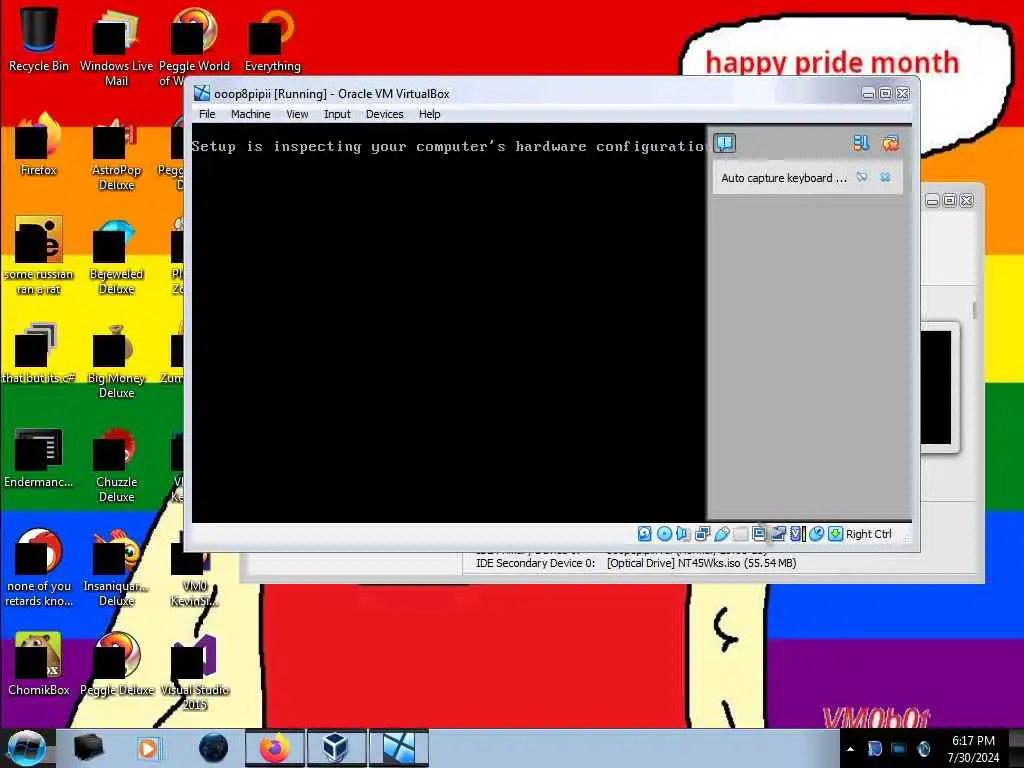
Task: Open the 'that but its c#' desktop icon
Action: [38, 353]
